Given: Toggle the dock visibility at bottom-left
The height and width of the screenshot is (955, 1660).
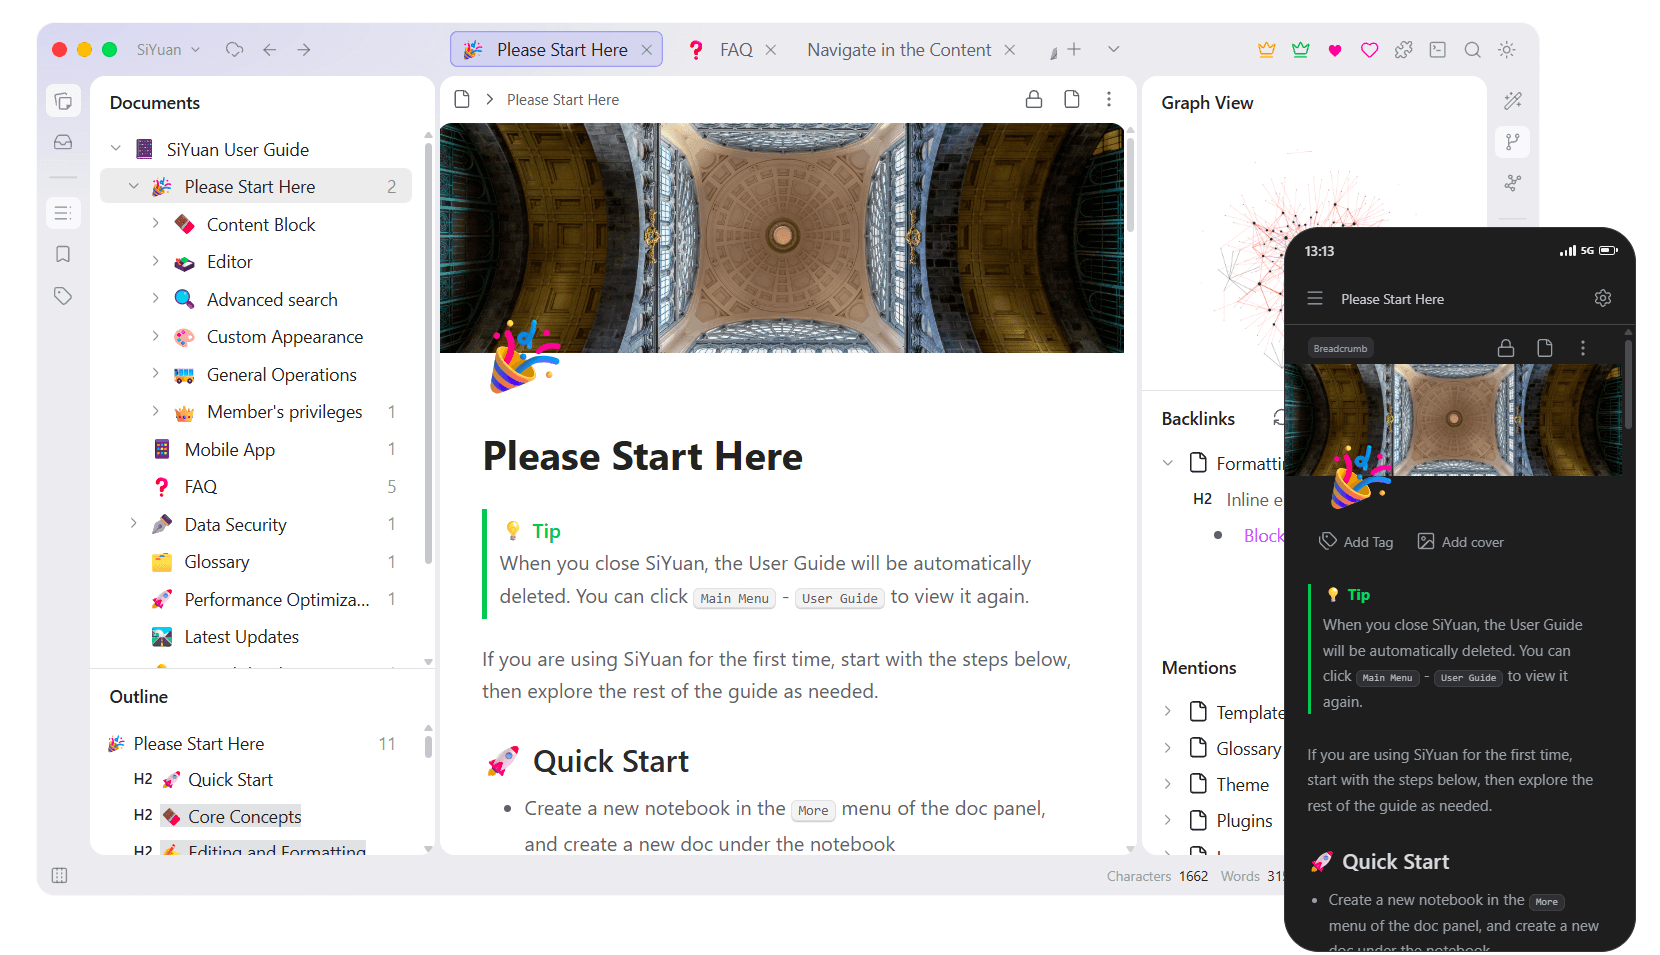Looking at the screenshot, I should click(x=60, y=876).
